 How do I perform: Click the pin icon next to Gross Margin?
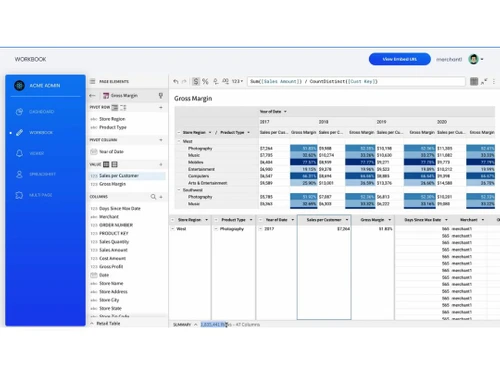point(161,96)
